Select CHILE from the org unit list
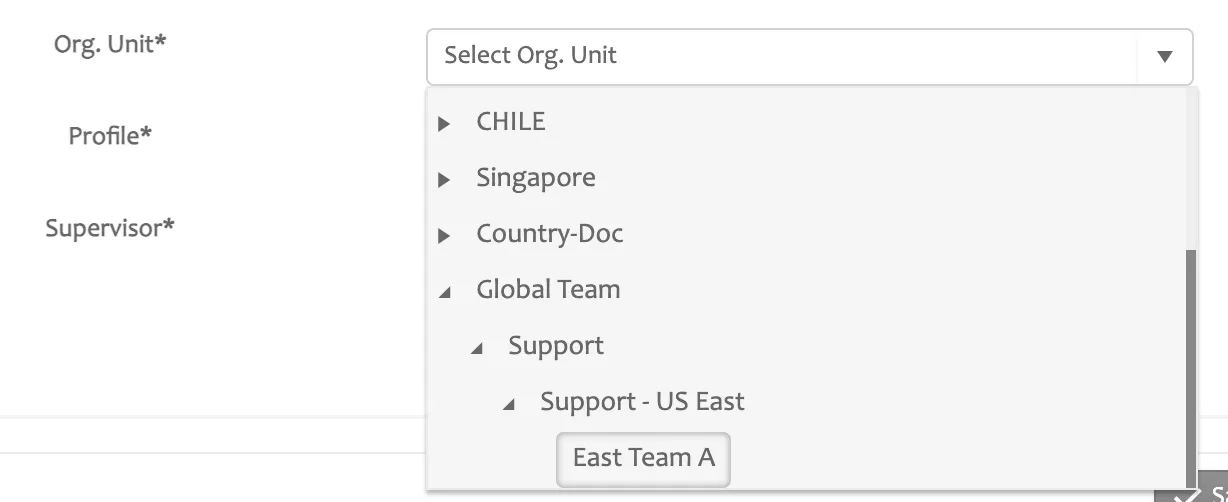This screenshot has height=502, width=1228. (x=511, y=122)
